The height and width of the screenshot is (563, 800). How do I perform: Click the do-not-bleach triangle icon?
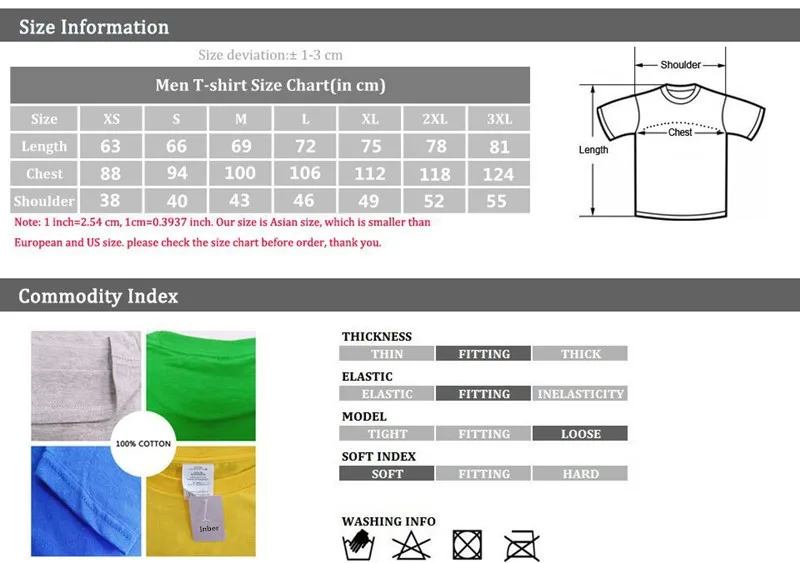coord(411,545)
